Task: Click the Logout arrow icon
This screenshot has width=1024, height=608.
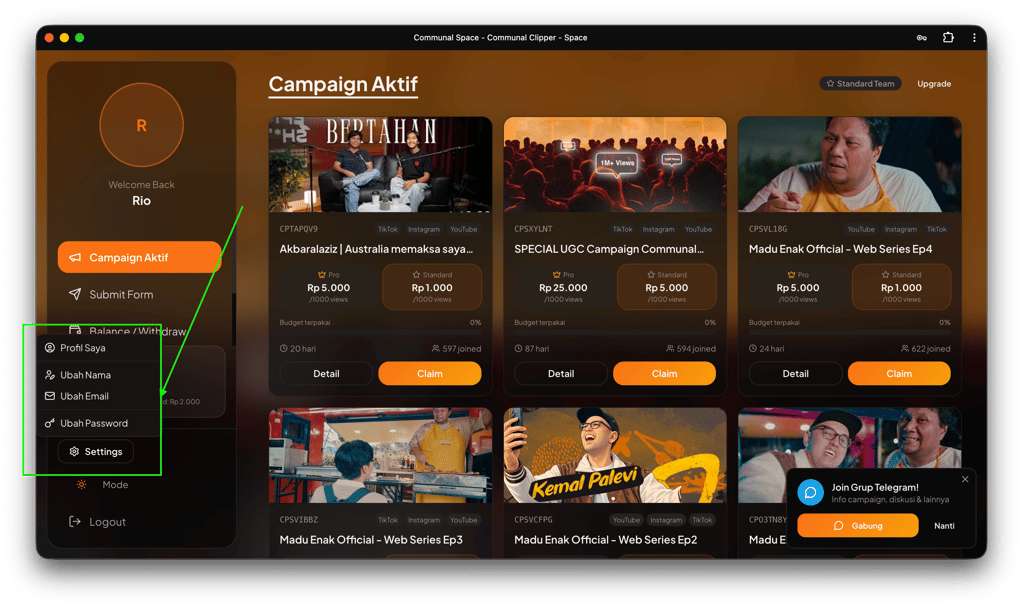Action: pos(74,521)
